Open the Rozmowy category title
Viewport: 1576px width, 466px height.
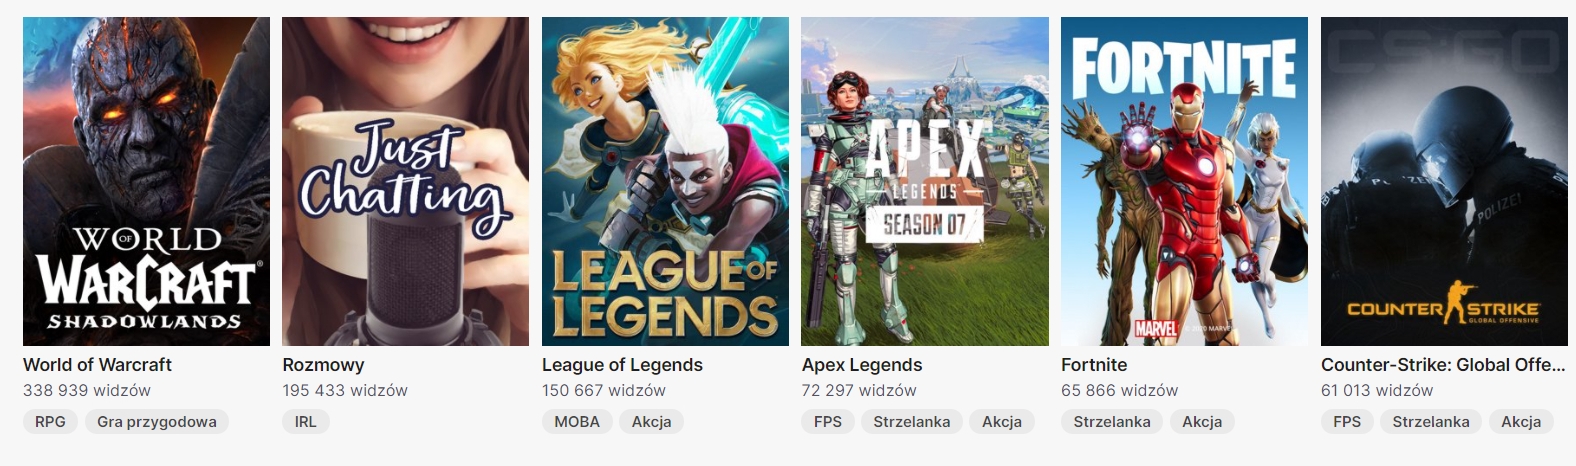323,365
